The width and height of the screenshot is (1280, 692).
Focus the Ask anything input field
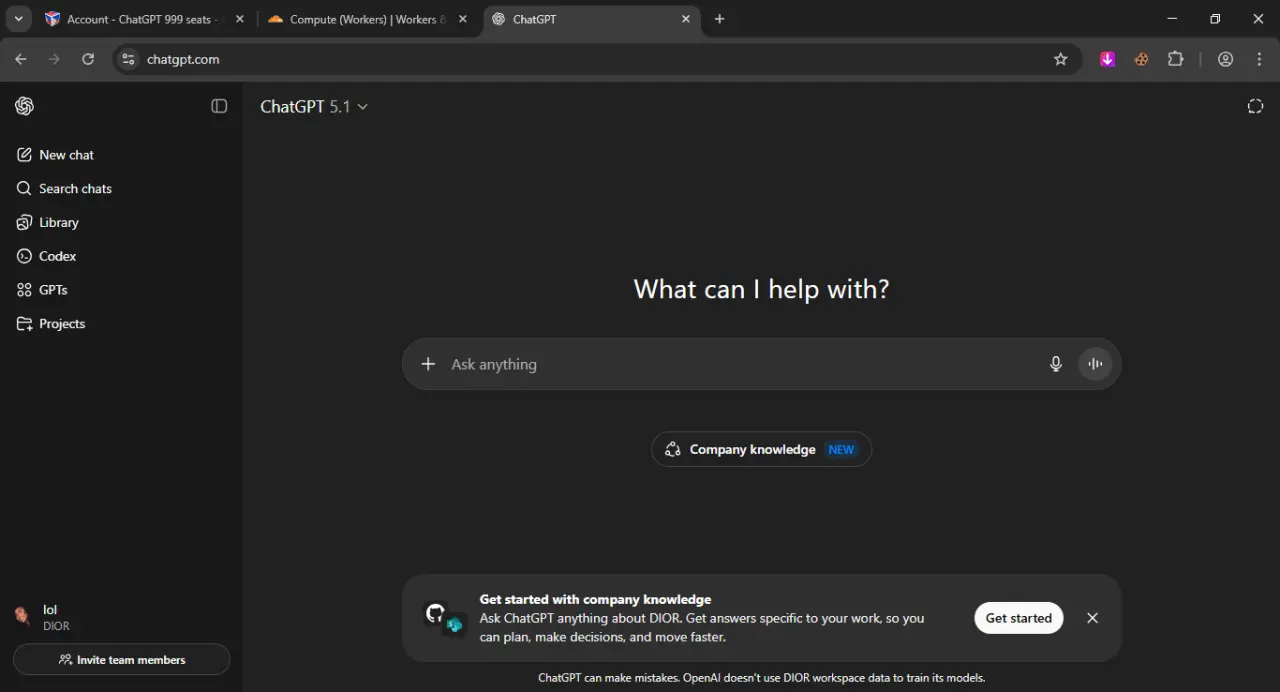click(x=740, y=364)
